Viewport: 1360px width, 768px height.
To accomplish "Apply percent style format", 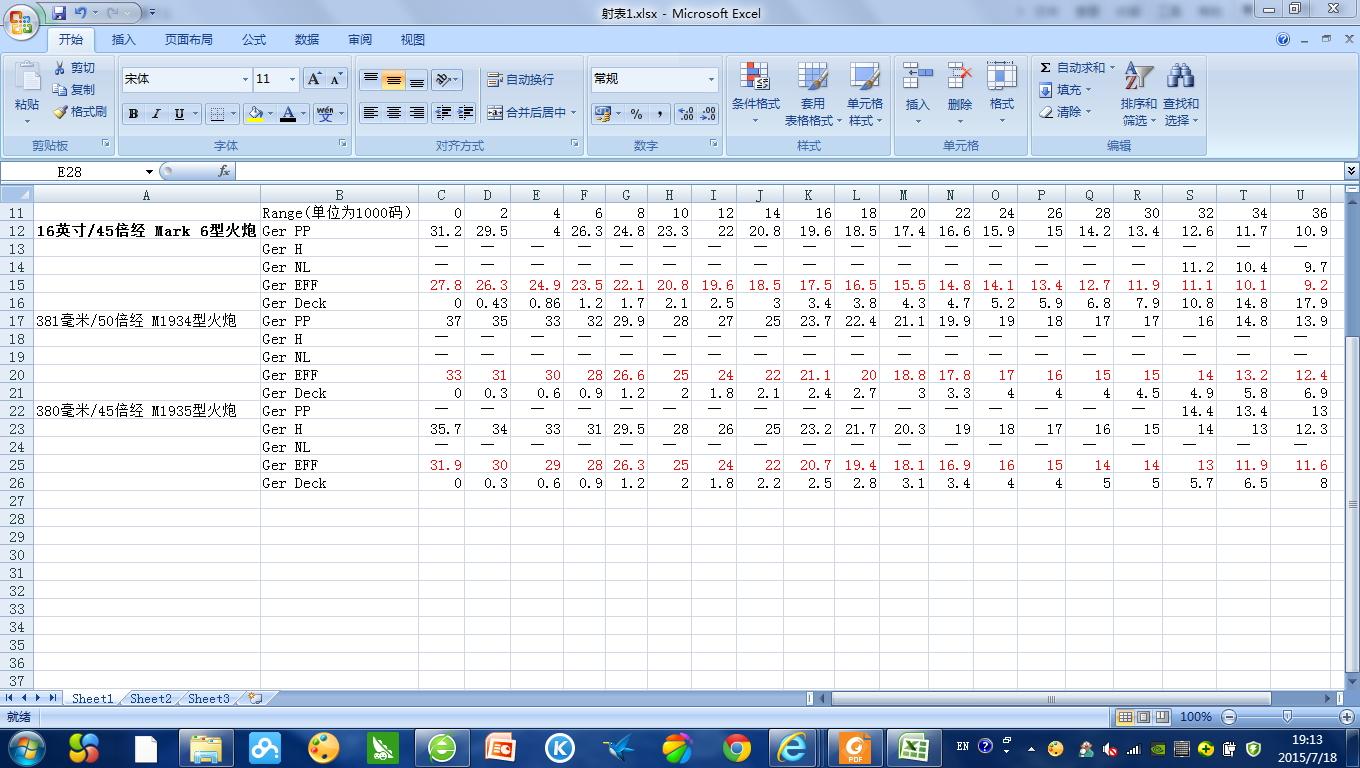I will click(x=636, y=114).
